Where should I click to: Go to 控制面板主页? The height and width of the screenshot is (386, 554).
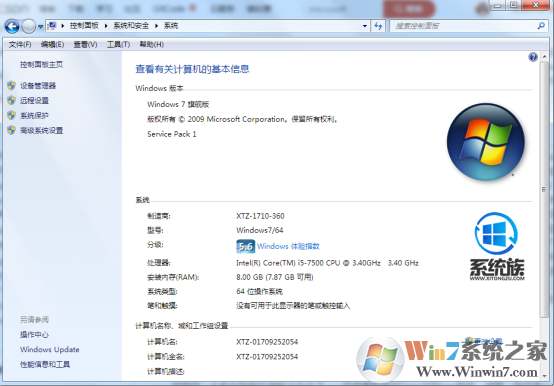click(x=42, y=65)
